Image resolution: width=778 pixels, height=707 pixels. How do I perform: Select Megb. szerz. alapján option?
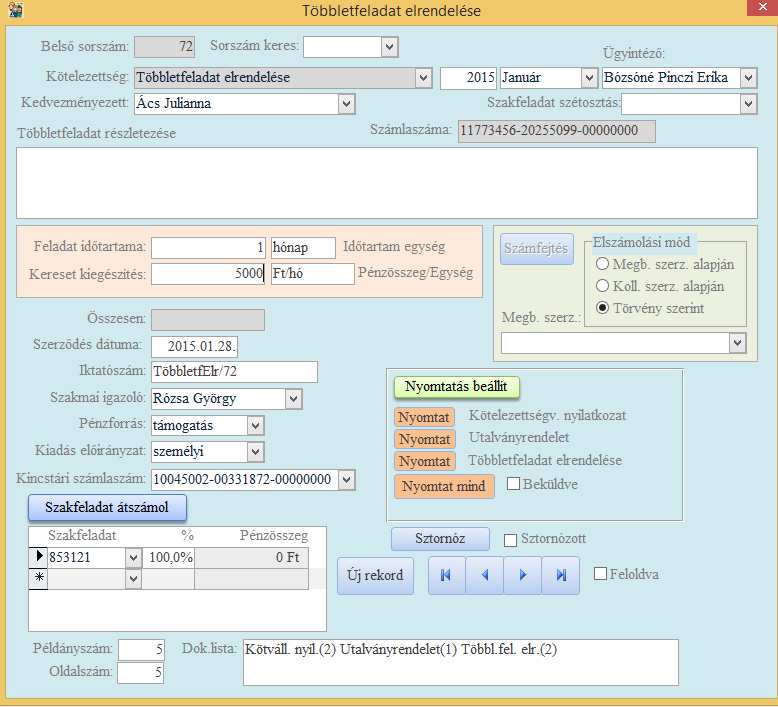click(602, 264)
